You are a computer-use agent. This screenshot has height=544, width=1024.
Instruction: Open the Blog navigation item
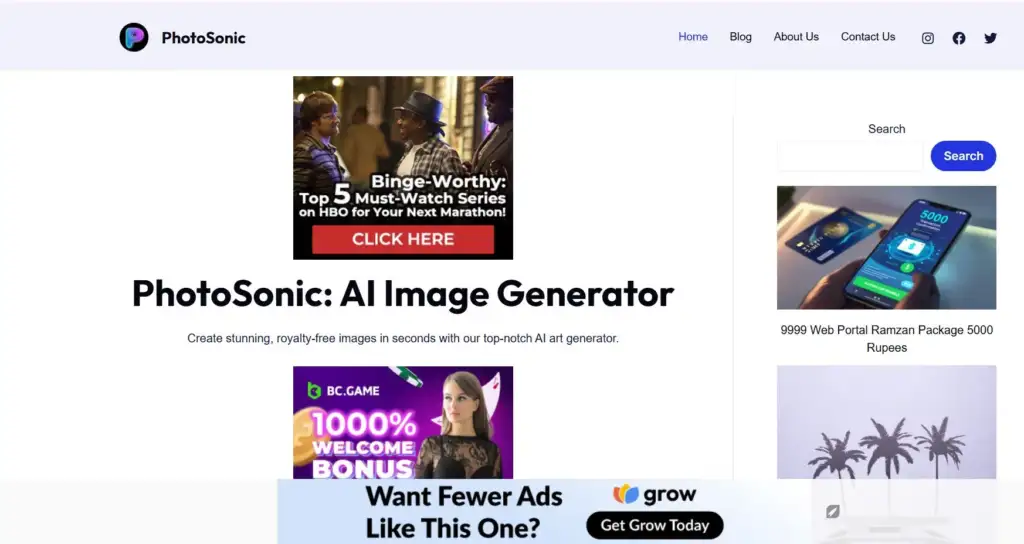(x=741, y=37)
